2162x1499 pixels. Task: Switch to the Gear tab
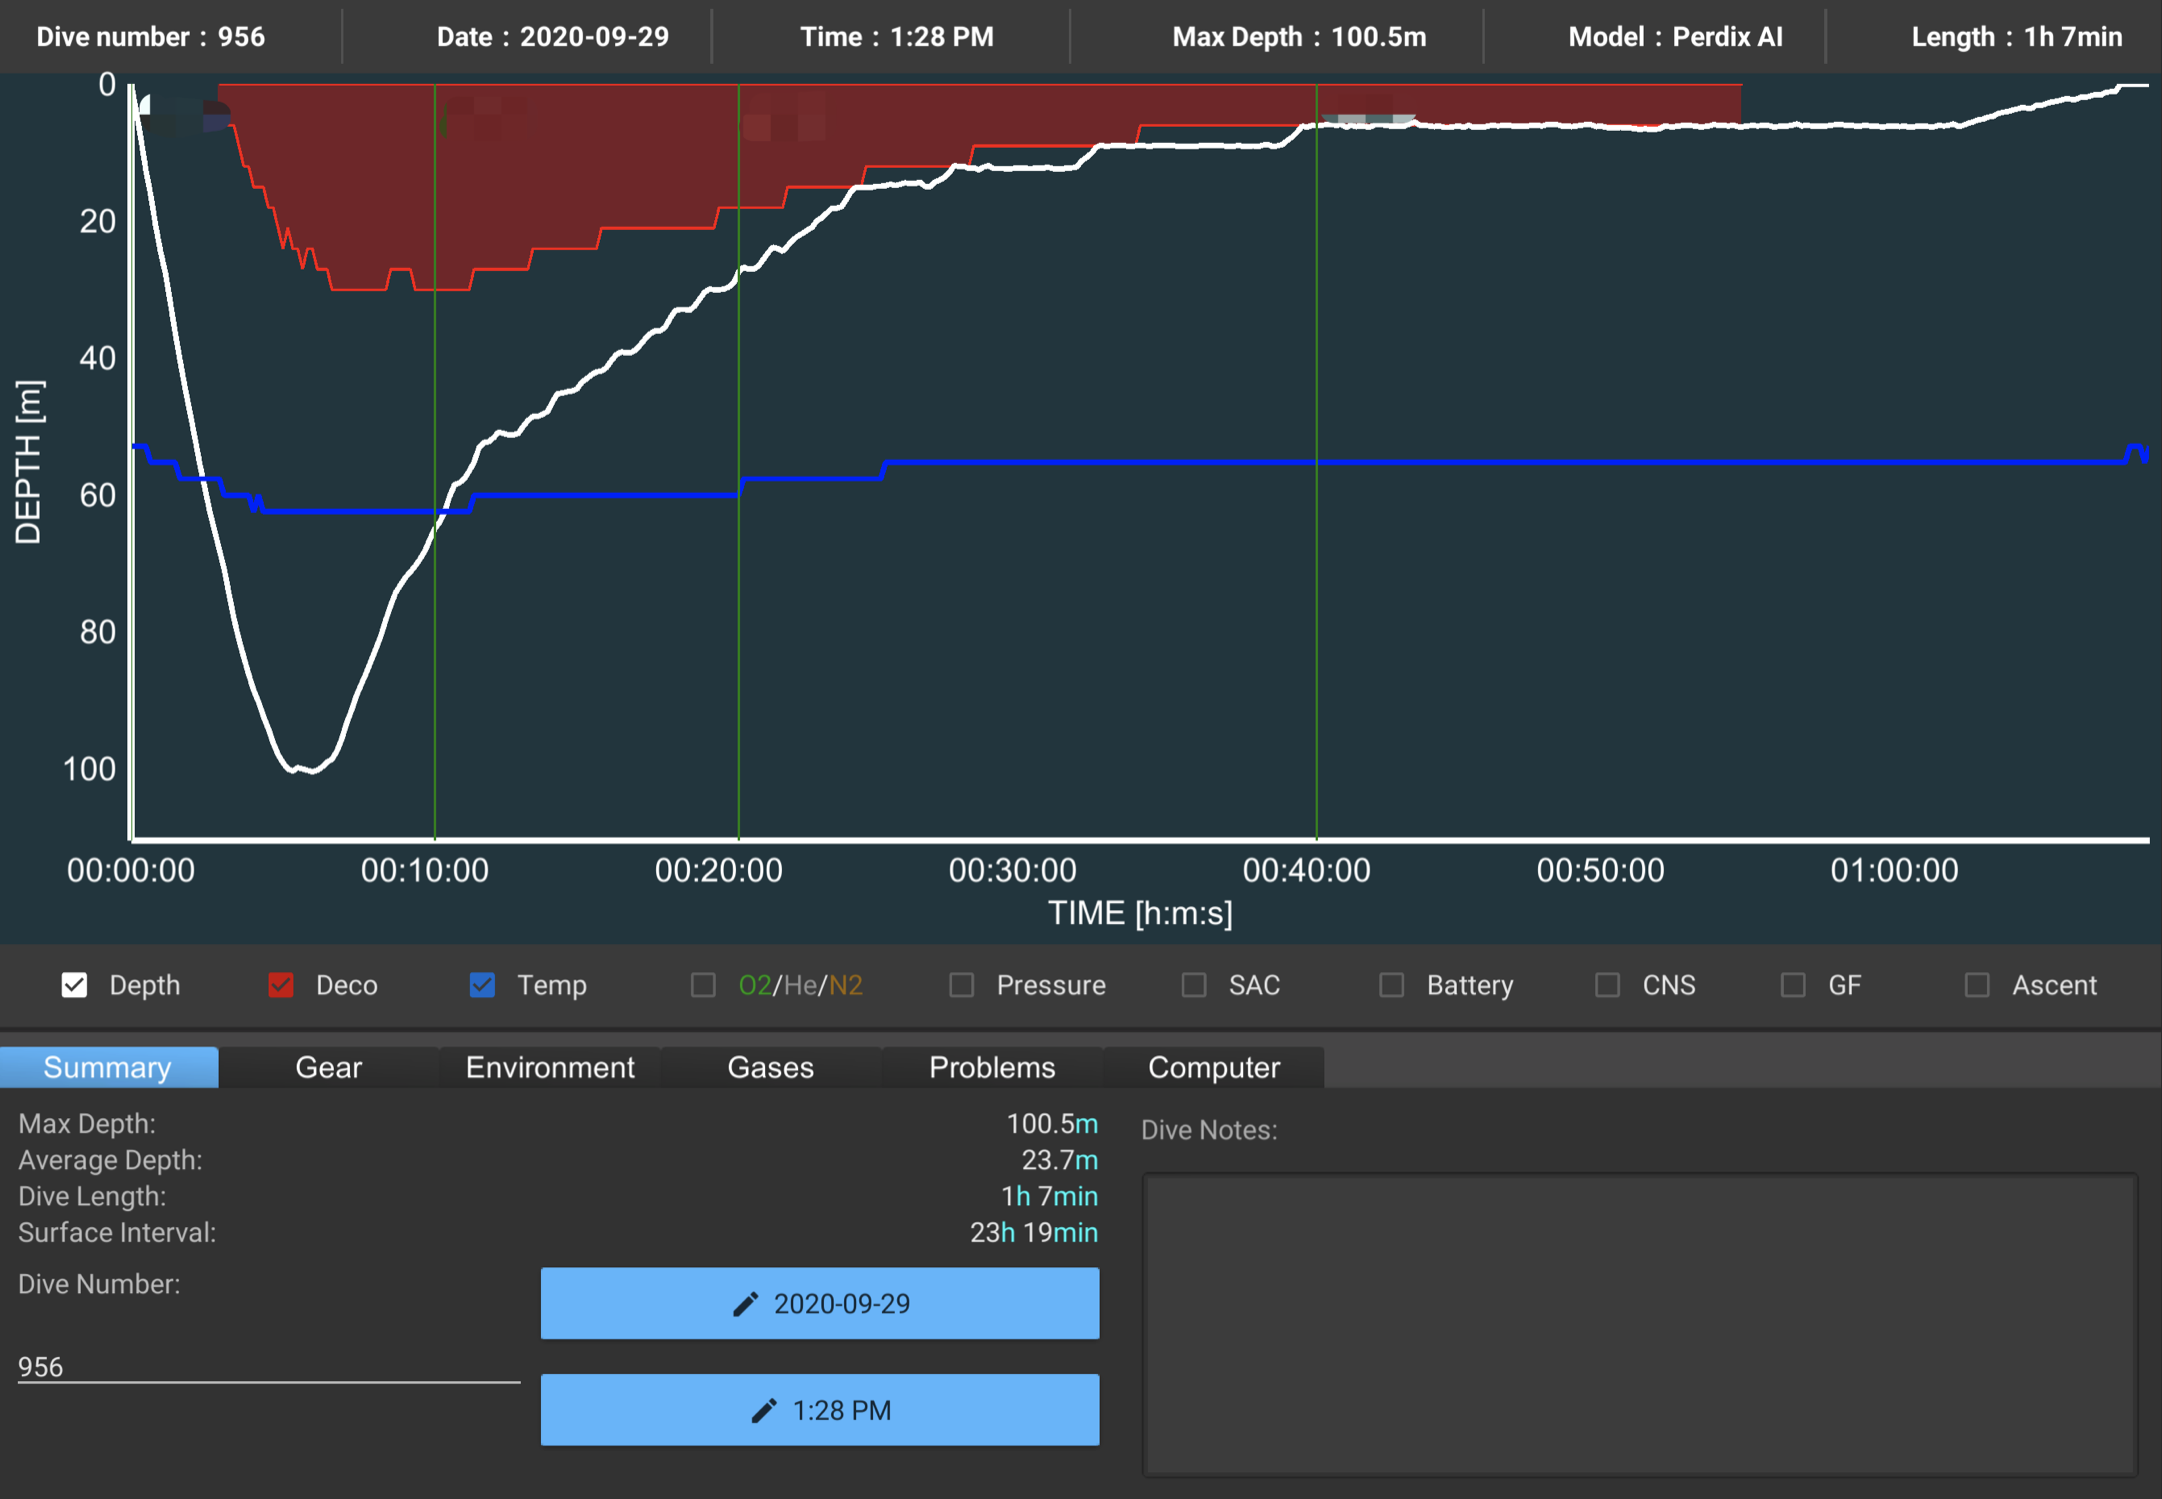(x=328, y=1067)
